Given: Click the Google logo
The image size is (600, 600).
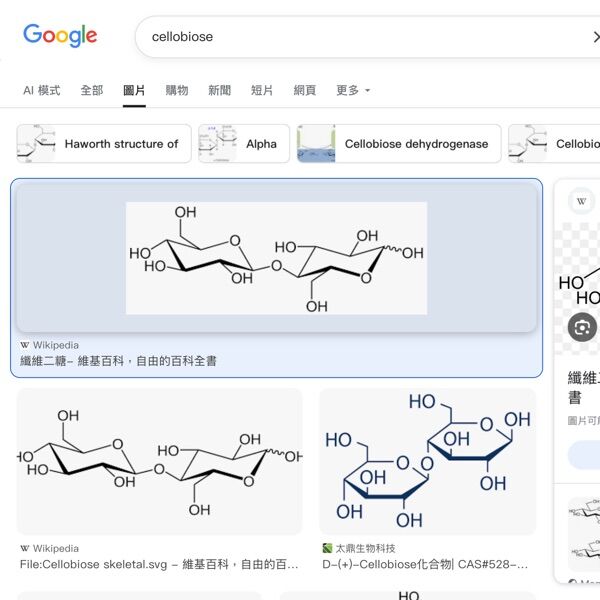Looking at the screenshot, I should (60, 36).
